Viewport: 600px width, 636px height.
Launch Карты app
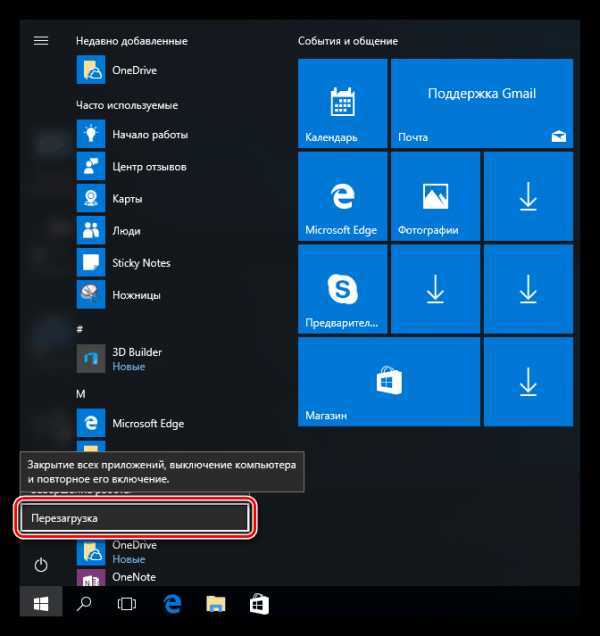click(110, 198)
